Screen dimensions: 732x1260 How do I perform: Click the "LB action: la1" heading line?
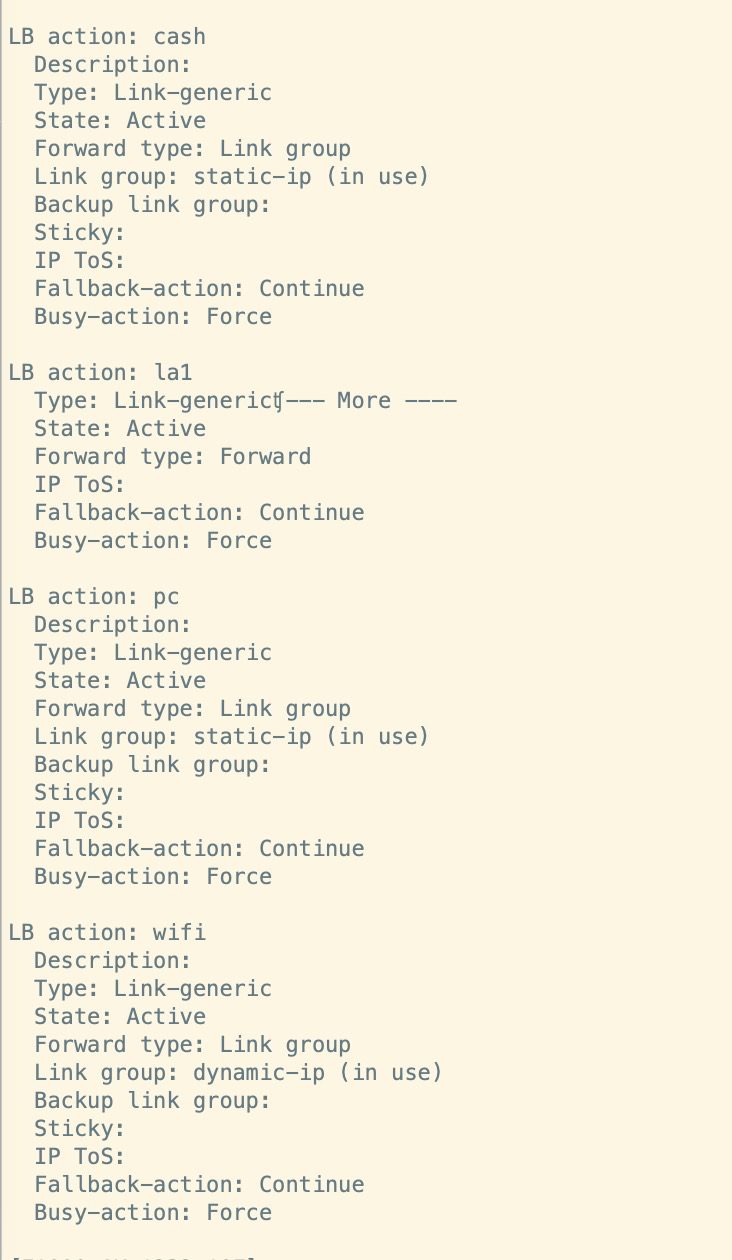[x=100, y=373]
